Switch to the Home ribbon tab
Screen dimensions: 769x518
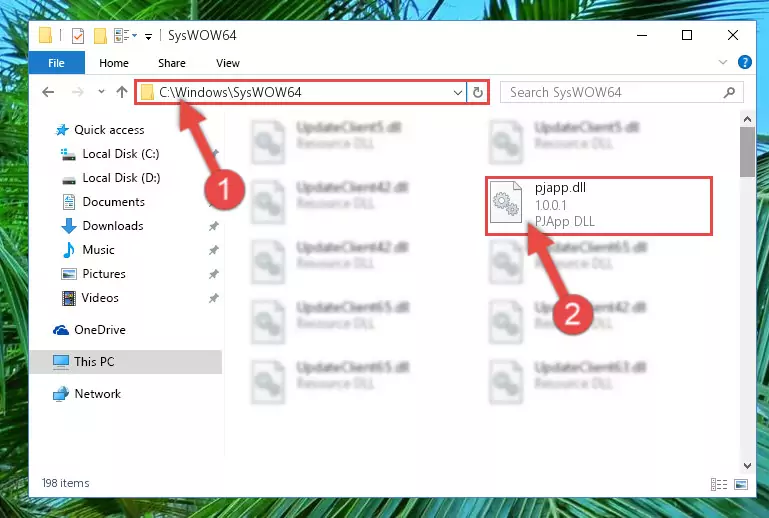click(x=114, y=63)
